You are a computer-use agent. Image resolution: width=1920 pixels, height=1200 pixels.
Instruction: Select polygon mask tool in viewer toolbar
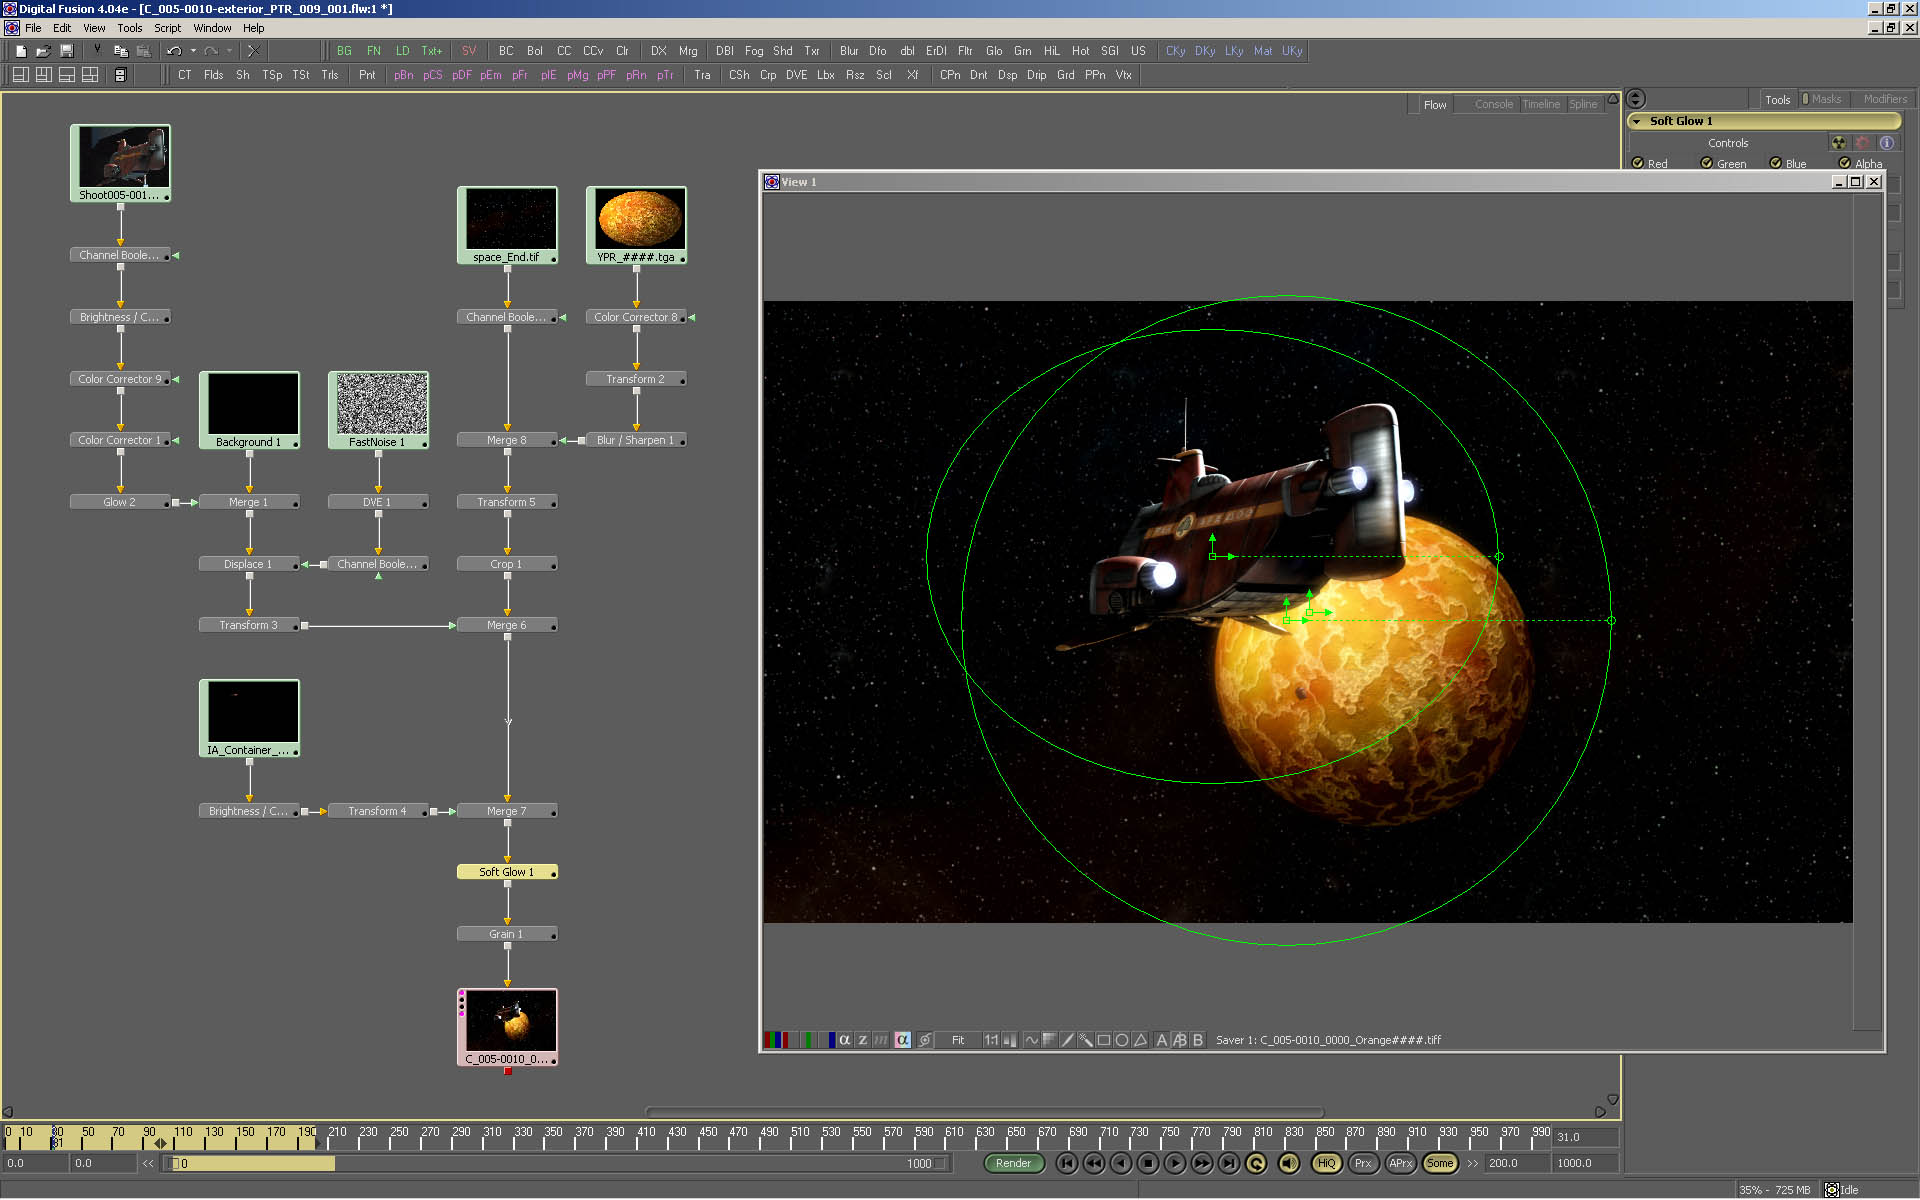[x=1140, y=1040]
